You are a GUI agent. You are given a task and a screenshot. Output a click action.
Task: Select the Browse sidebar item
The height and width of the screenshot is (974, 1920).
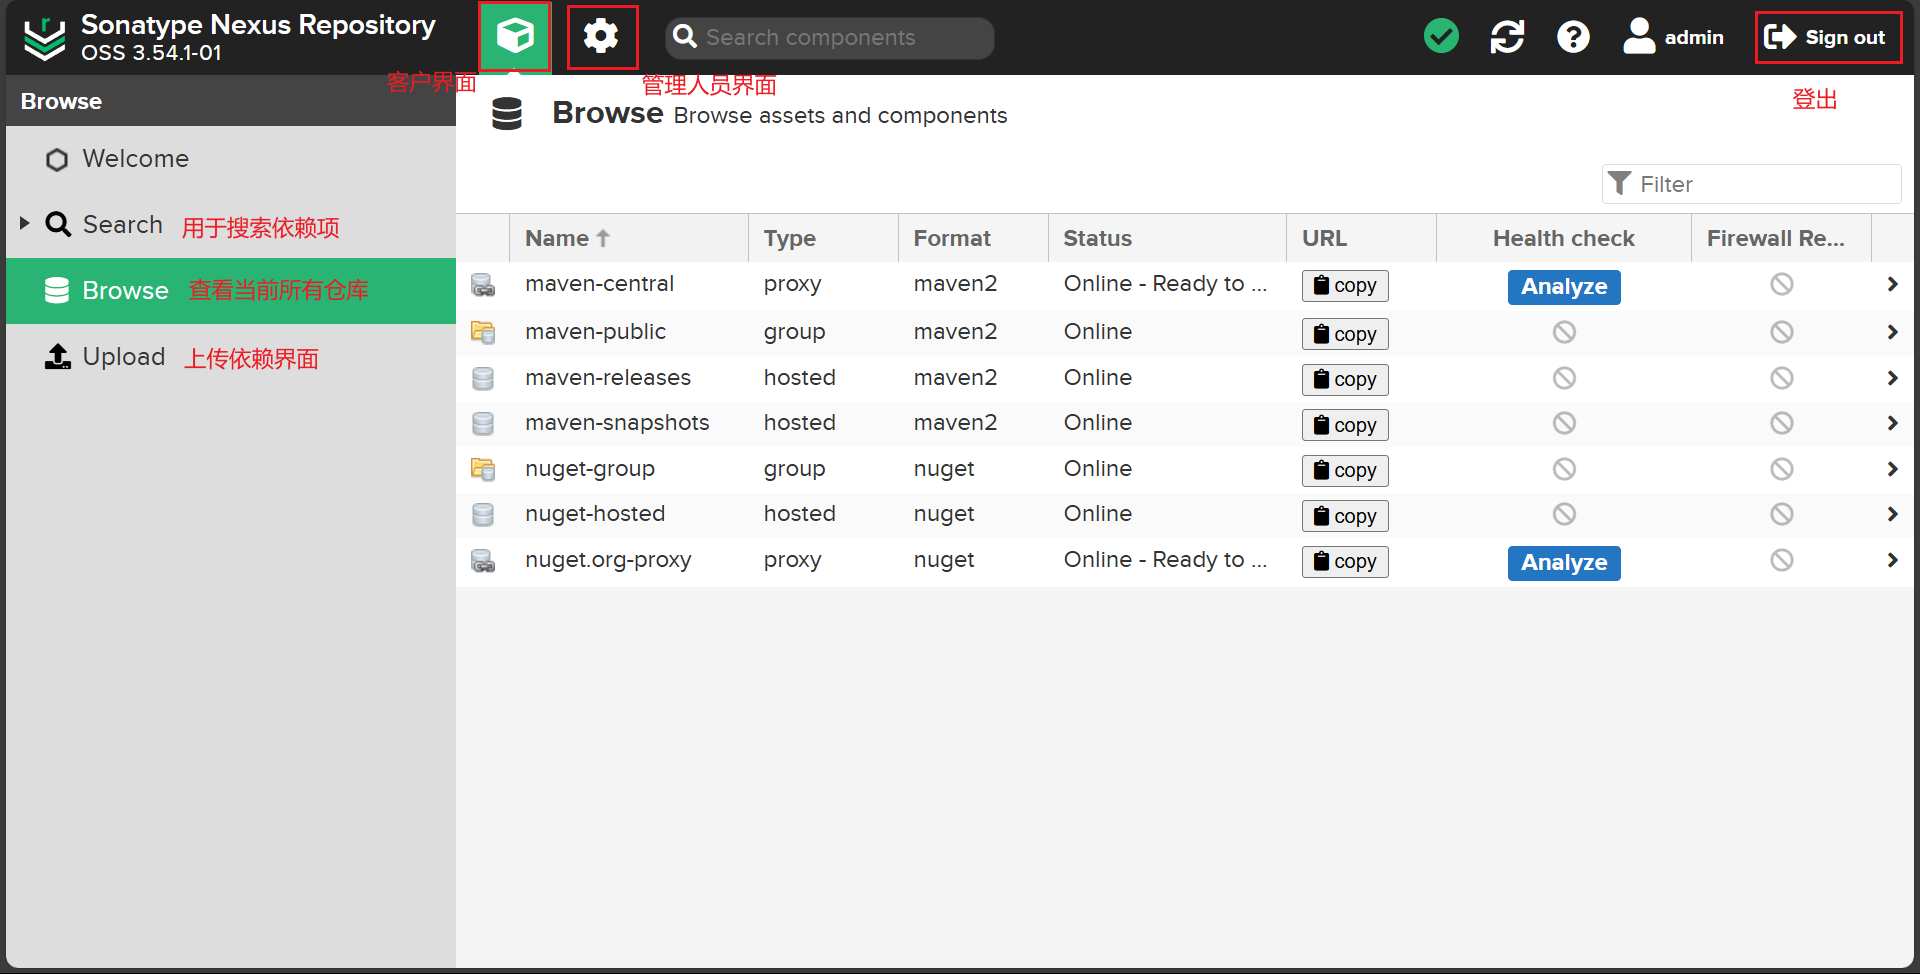pyautogui.click(x=231, y=291)
